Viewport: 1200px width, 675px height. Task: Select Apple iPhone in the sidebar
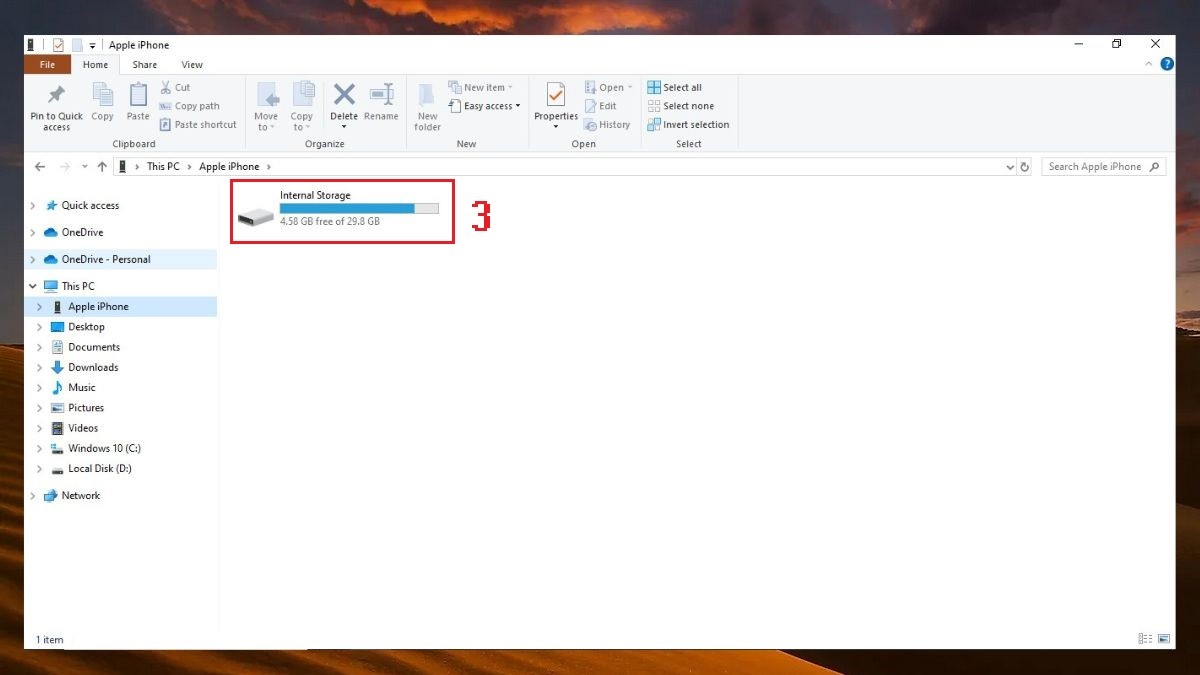[x=98, y=307]
